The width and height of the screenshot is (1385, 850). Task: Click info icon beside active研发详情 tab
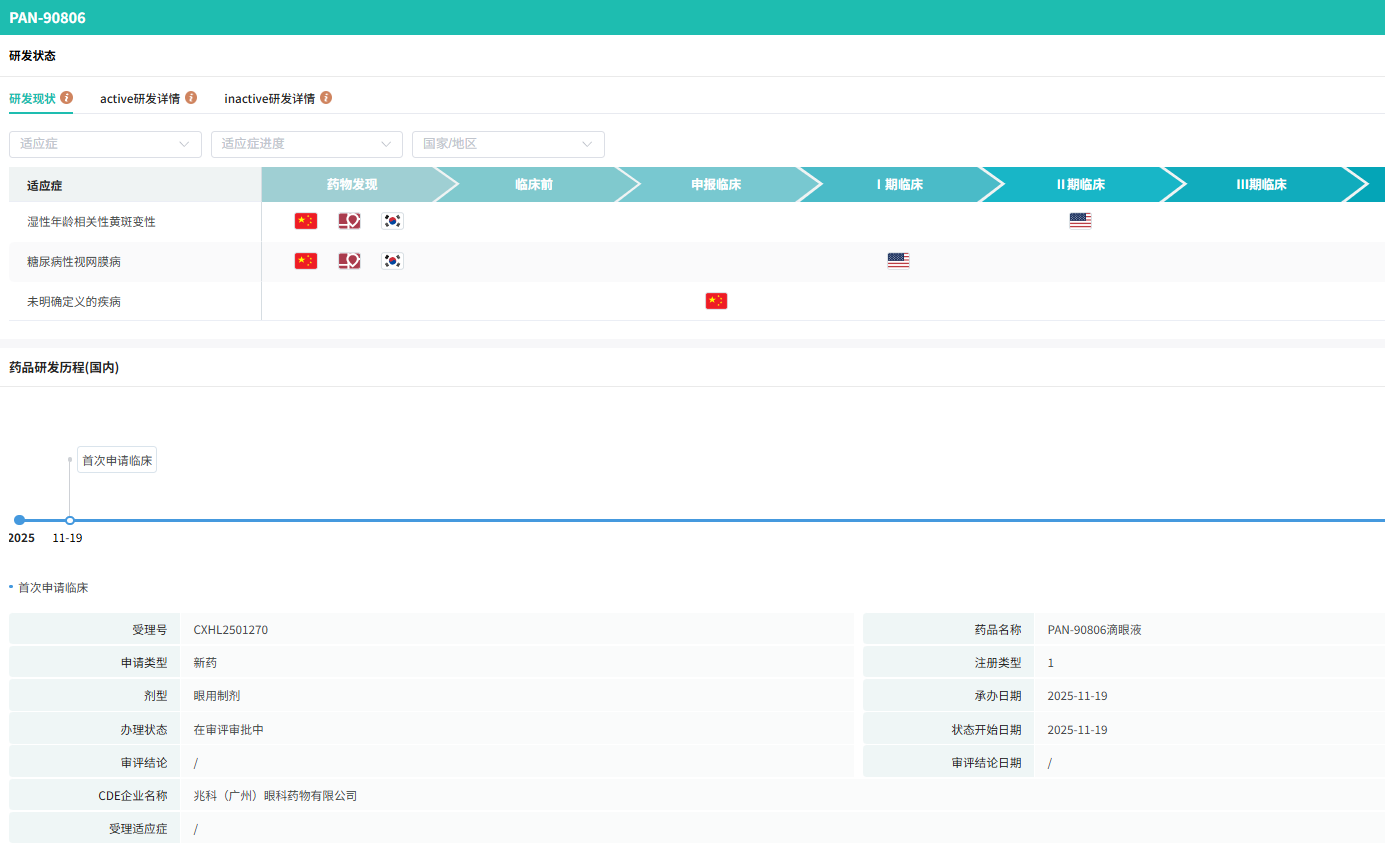pos(191,98)
